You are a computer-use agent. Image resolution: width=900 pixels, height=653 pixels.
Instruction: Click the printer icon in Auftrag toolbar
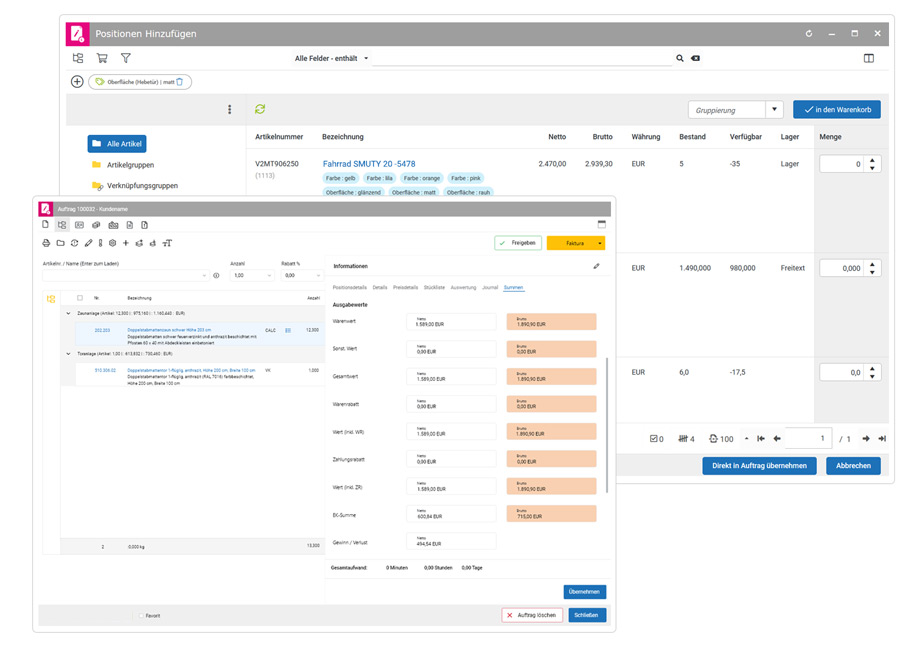coord(46,243)
